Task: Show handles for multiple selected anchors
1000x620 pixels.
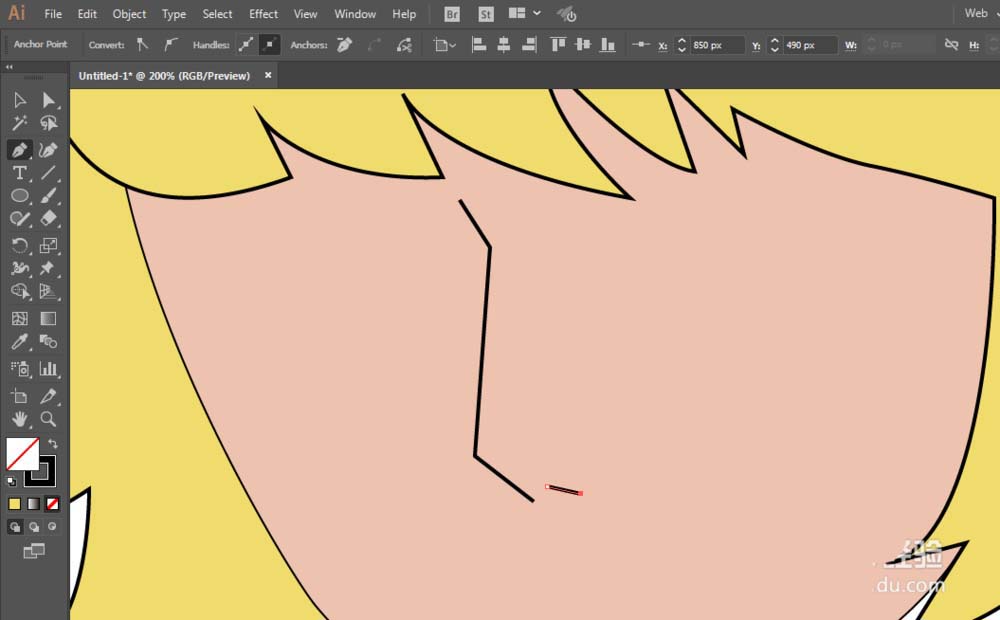Action: click(x=246, y=45)
